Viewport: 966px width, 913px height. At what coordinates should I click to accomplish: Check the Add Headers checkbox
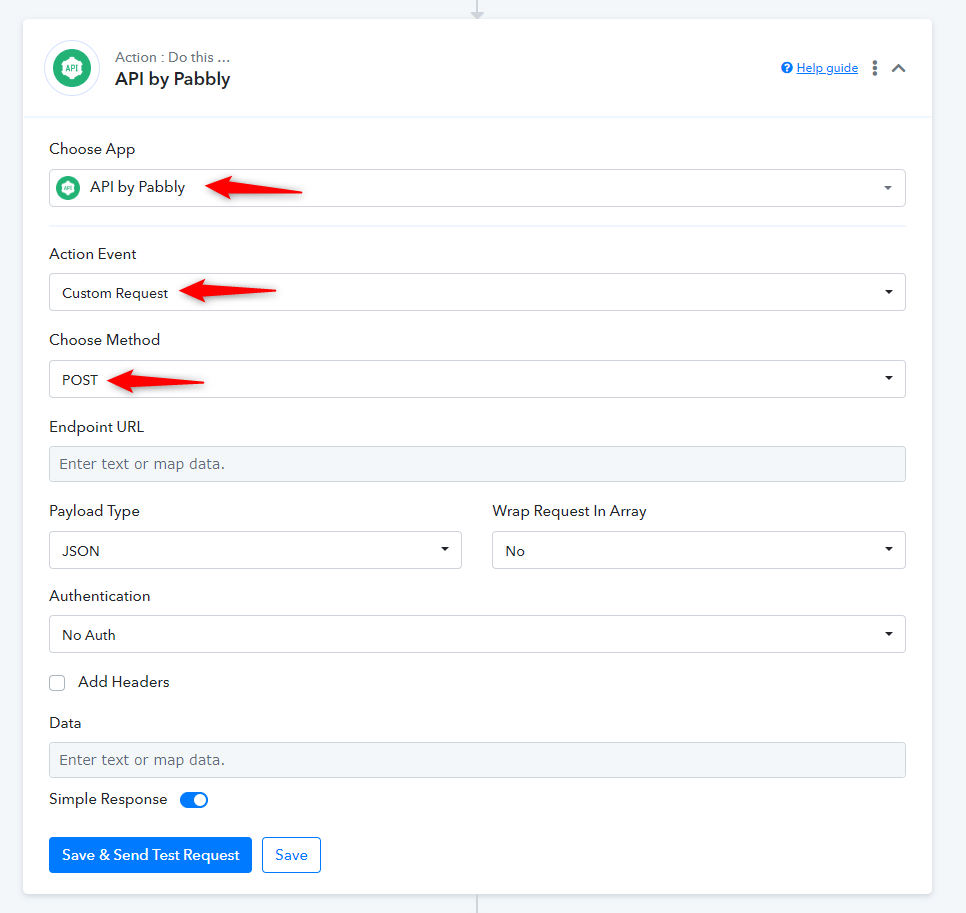coord(57,683)
